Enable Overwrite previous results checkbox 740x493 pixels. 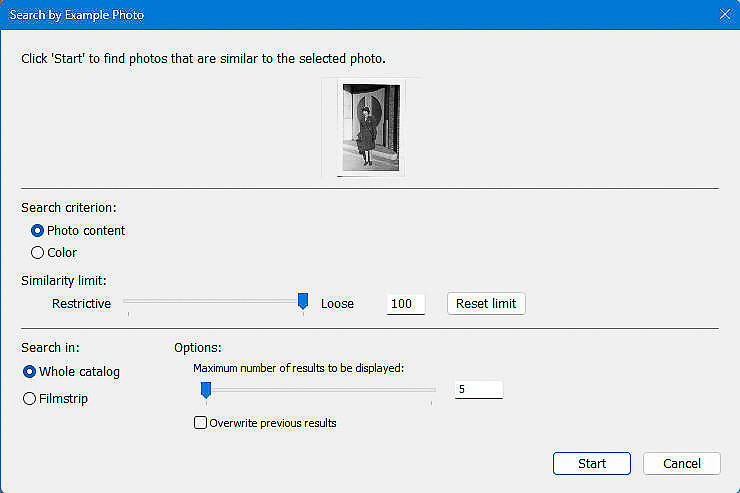[200, 422]
